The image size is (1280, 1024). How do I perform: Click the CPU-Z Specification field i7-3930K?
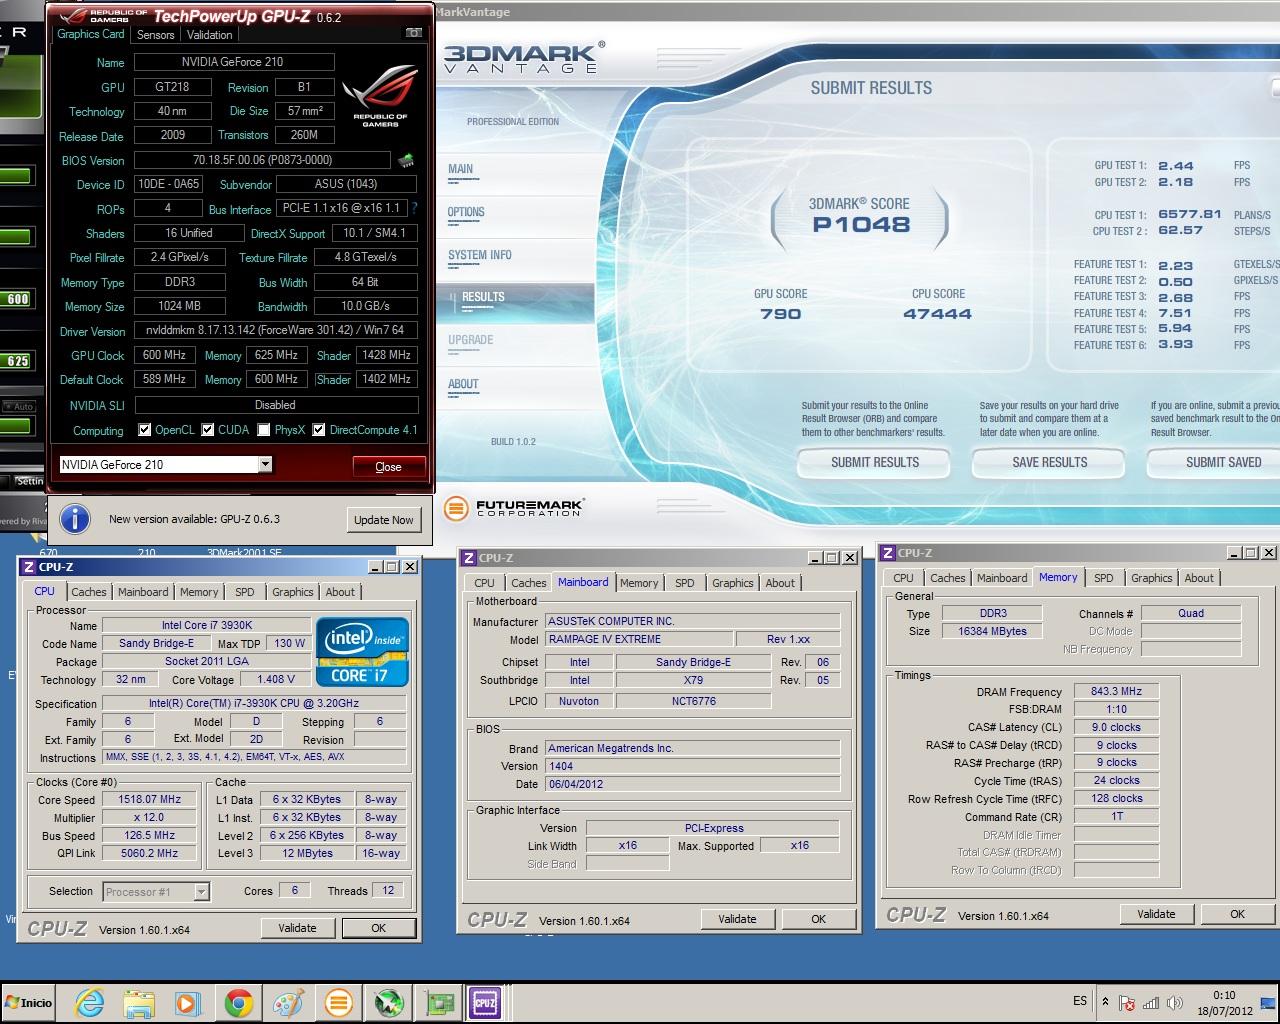pos(254,703)
